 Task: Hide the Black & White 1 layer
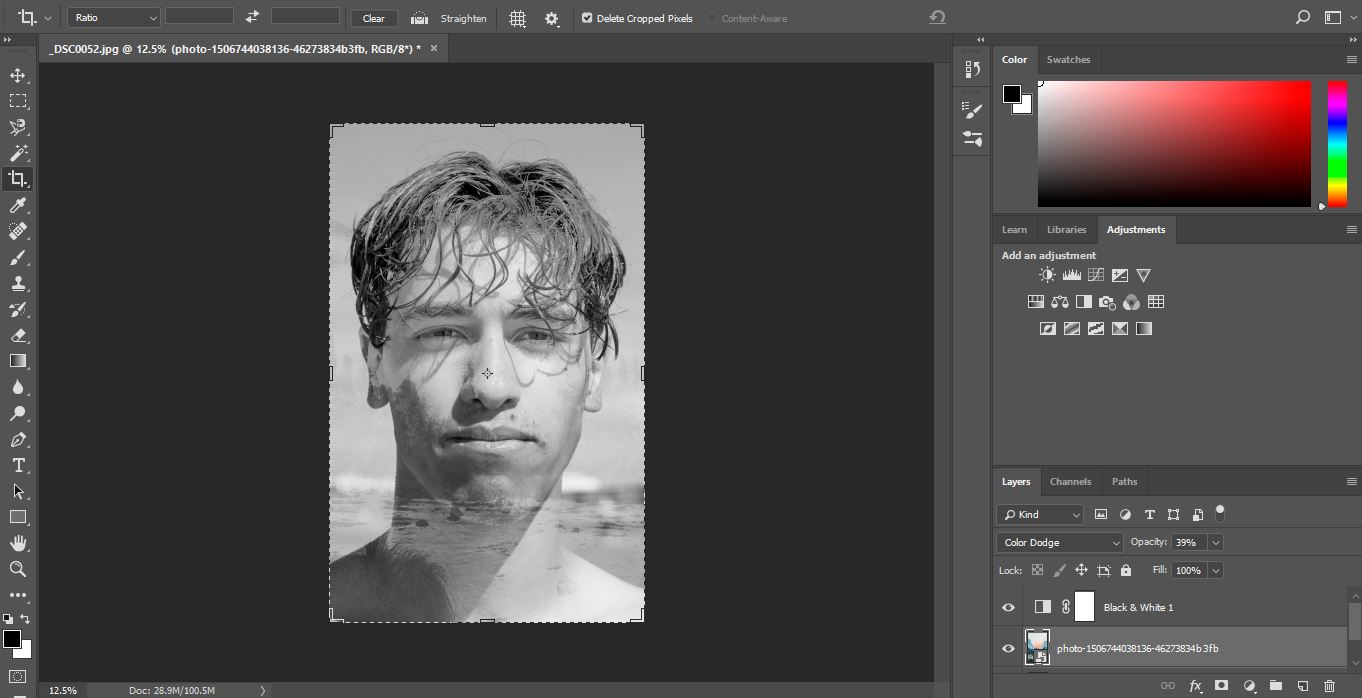coord(1008,607)
